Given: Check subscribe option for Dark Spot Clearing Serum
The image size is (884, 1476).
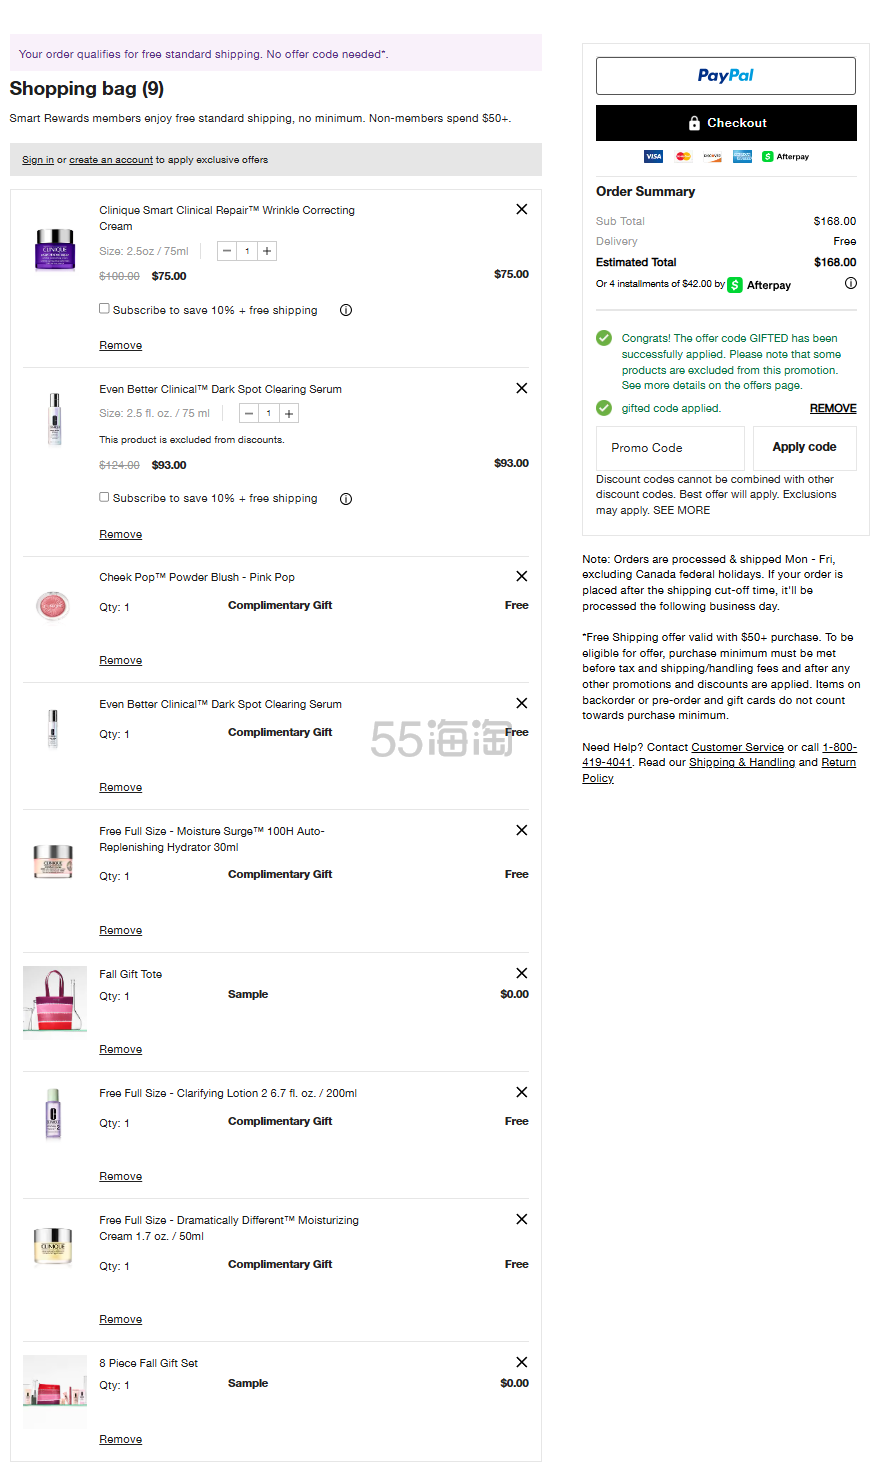Looking at the screenshot, I should 104,497.
